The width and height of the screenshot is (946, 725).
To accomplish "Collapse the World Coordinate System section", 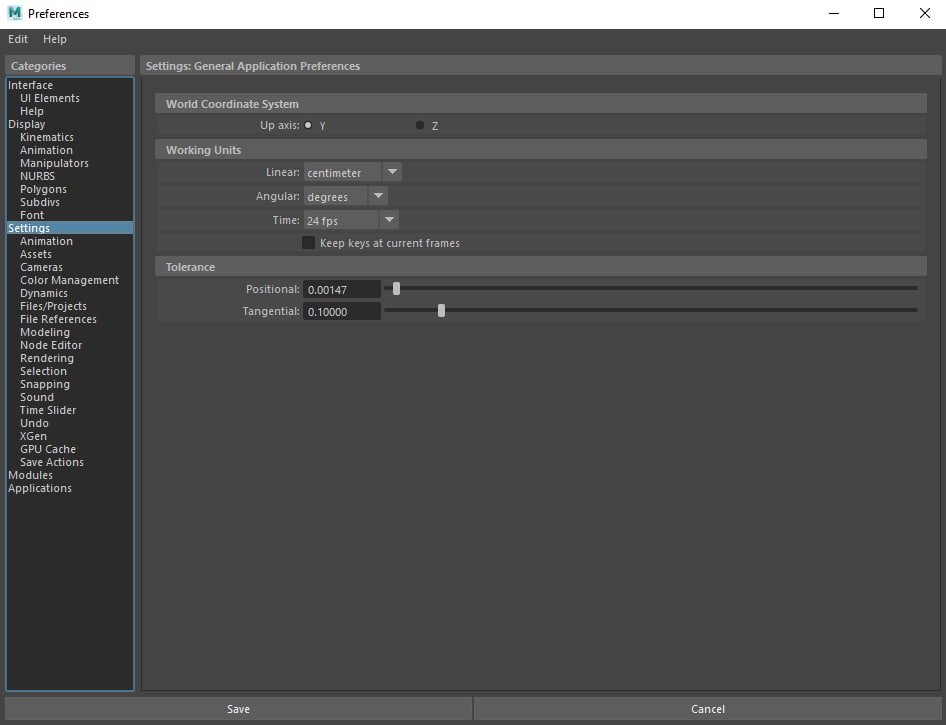I will (x=541, y=104).
